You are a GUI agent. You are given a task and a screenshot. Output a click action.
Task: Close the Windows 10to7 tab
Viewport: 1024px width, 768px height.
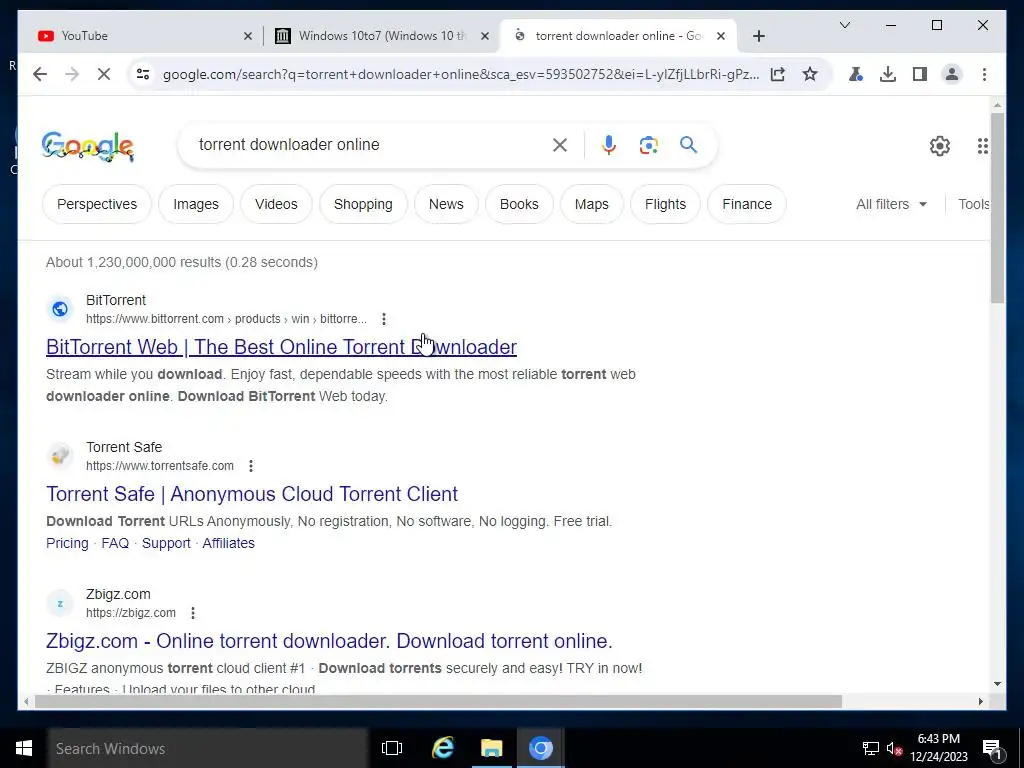point(485,36)
